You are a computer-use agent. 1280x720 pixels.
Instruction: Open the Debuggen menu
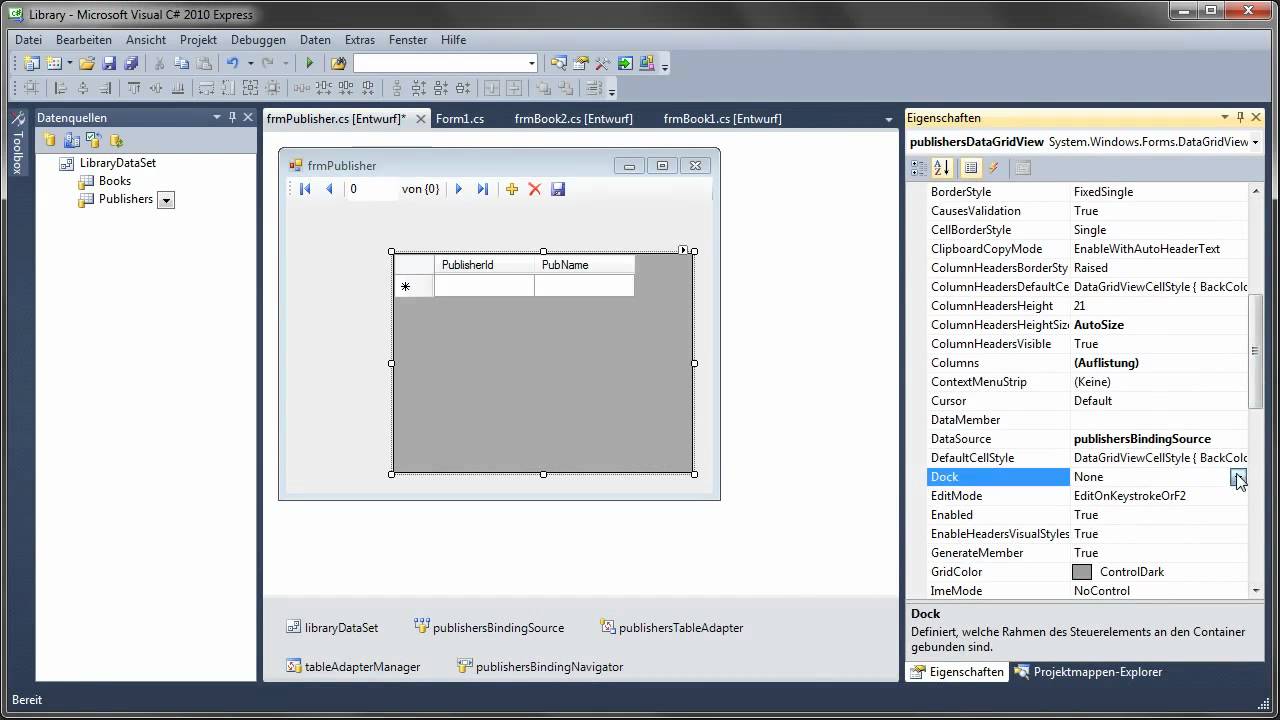(x=258, y=40)
